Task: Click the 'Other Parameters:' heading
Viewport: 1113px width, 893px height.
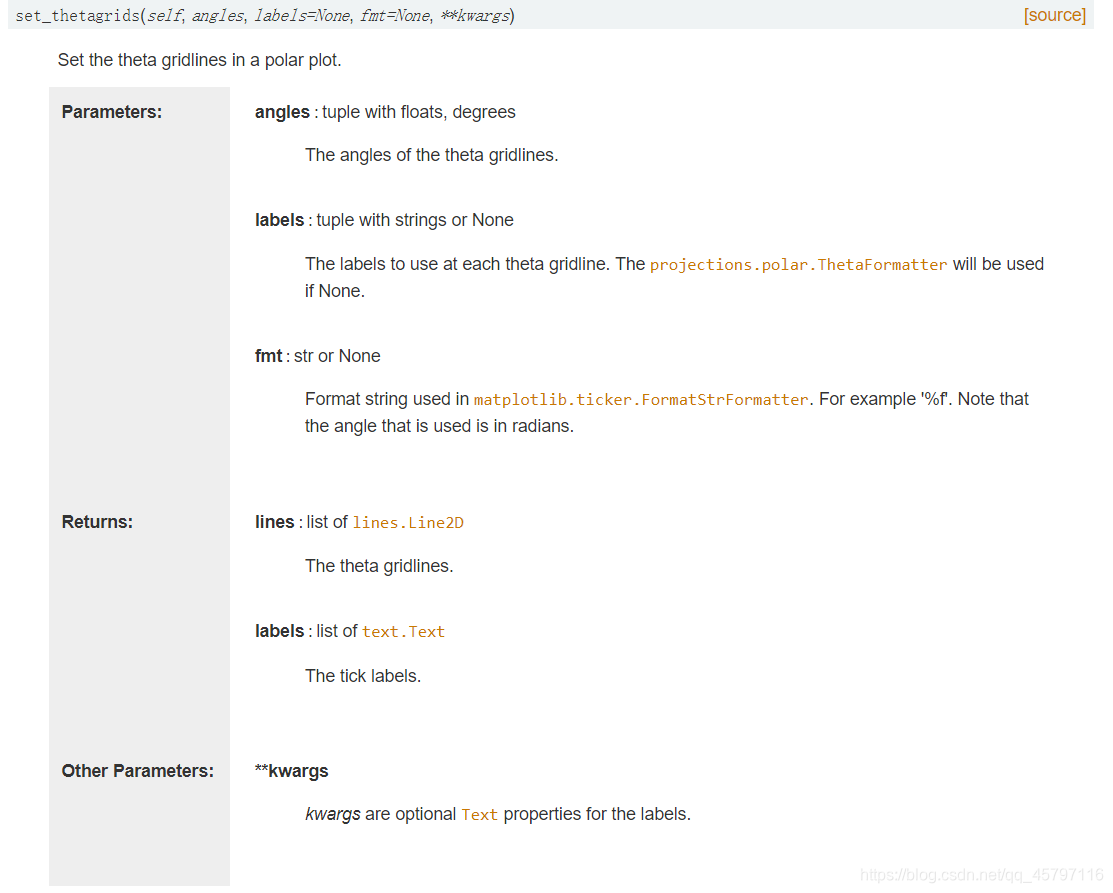Action: [x=138, y=771]
